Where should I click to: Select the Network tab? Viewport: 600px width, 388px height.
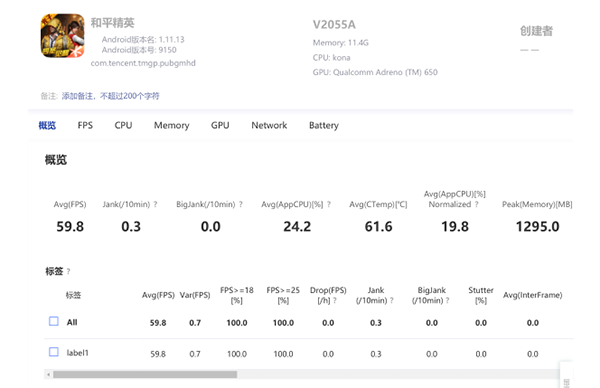(269, 126)
